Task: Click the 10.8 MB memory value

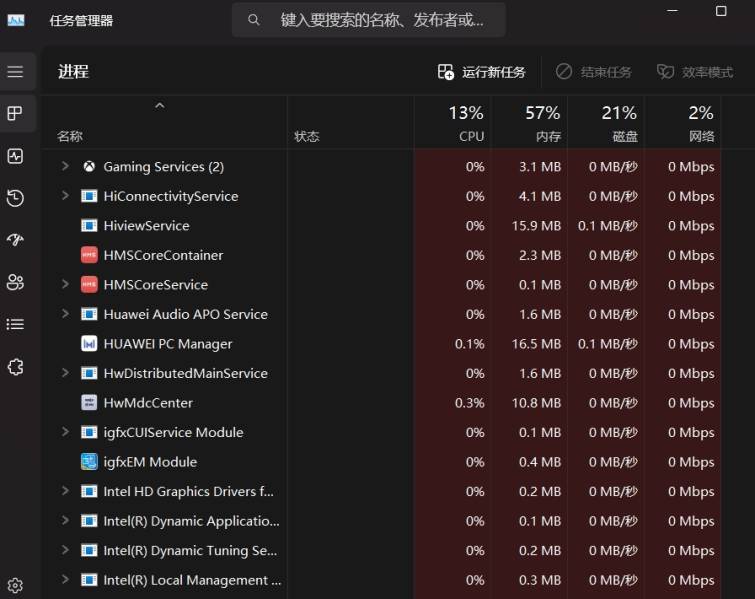Action: click(536, 403)
